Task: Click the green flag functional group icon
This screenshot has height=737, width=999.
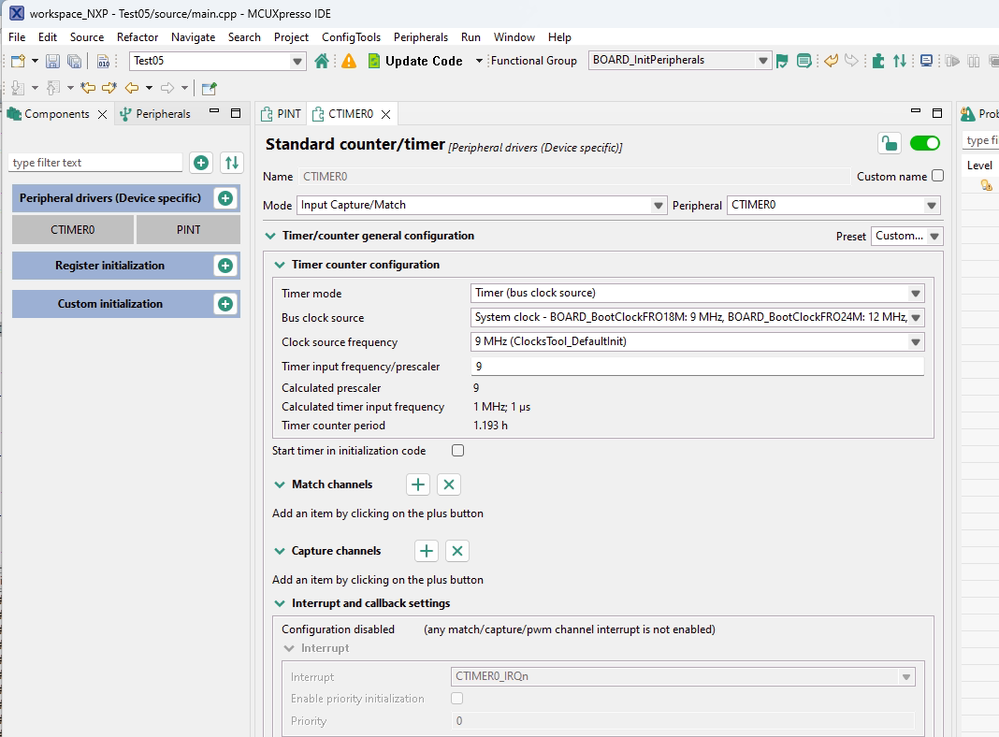Action: tap(782, 61)
